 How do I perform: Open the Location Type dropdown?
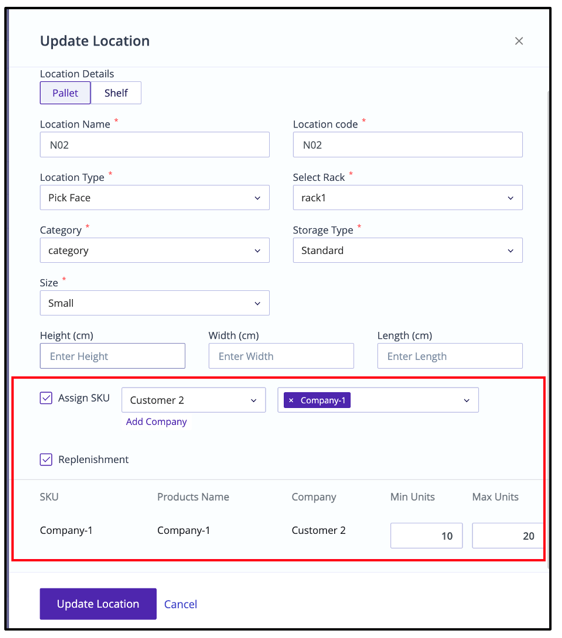[x=155, y=198]
